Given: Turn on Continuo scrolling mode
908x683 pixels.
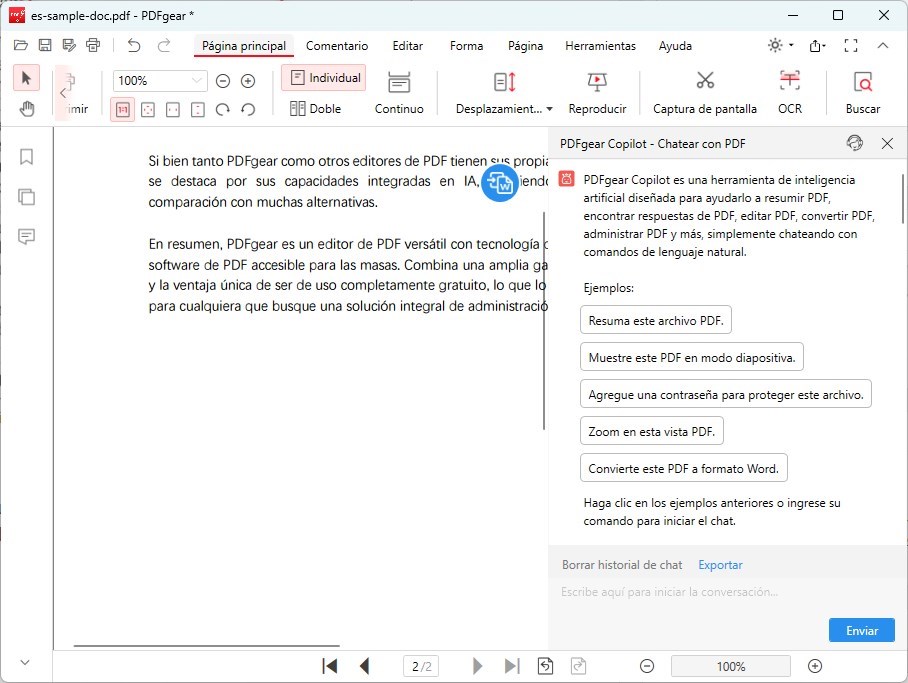Looking at the screenshot, I should coord(399,93).
